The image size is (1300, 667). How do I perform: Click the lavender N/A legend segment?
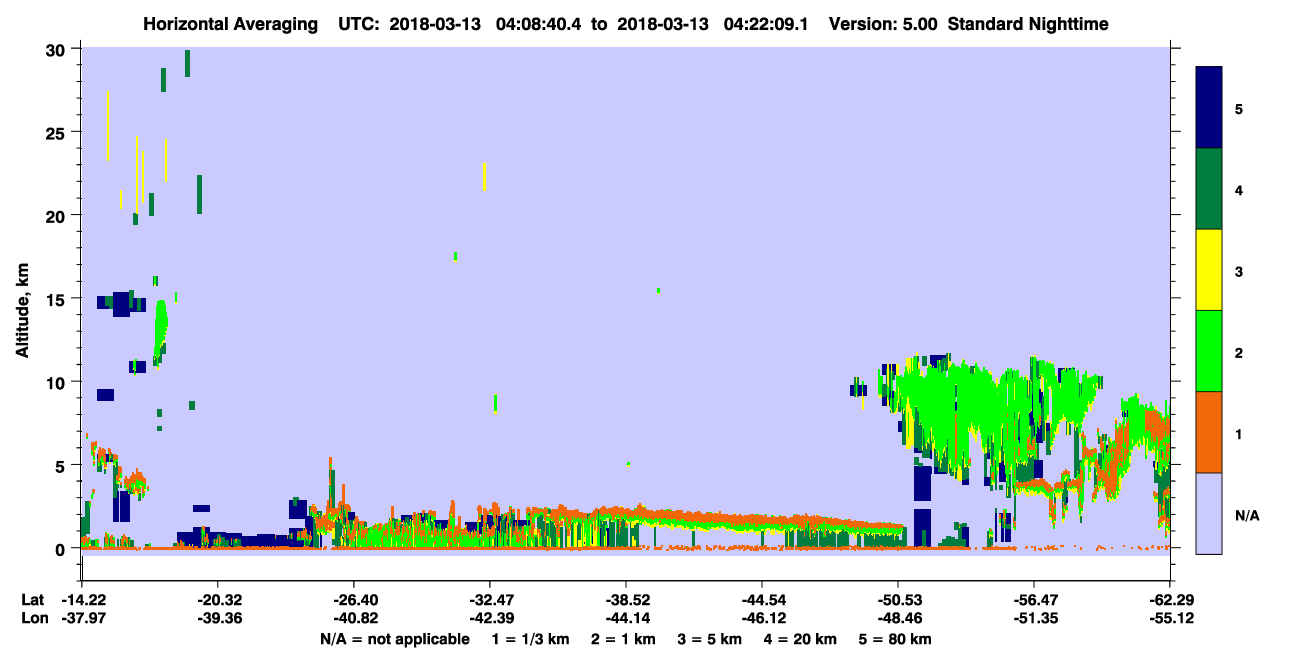pos(1209,513)
